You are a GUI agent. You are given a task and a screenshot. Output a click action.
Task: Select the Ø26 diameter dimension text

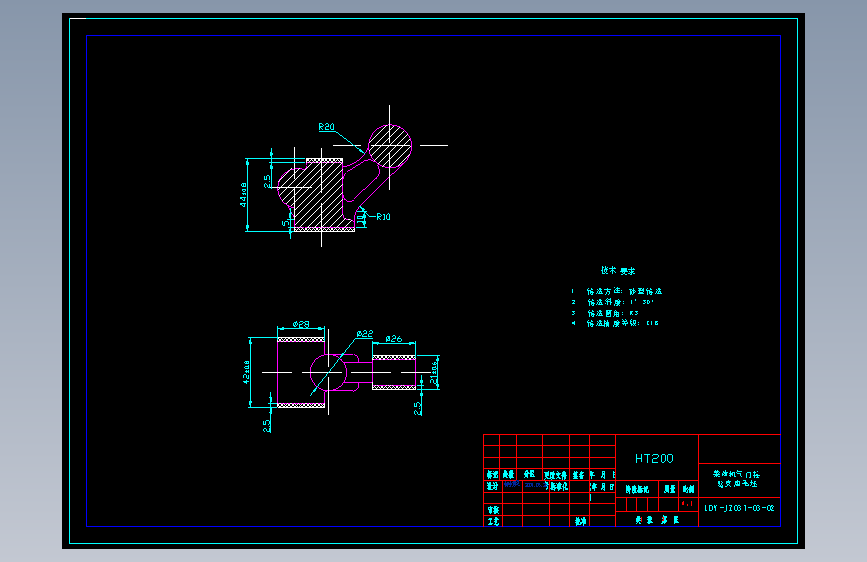394,339
